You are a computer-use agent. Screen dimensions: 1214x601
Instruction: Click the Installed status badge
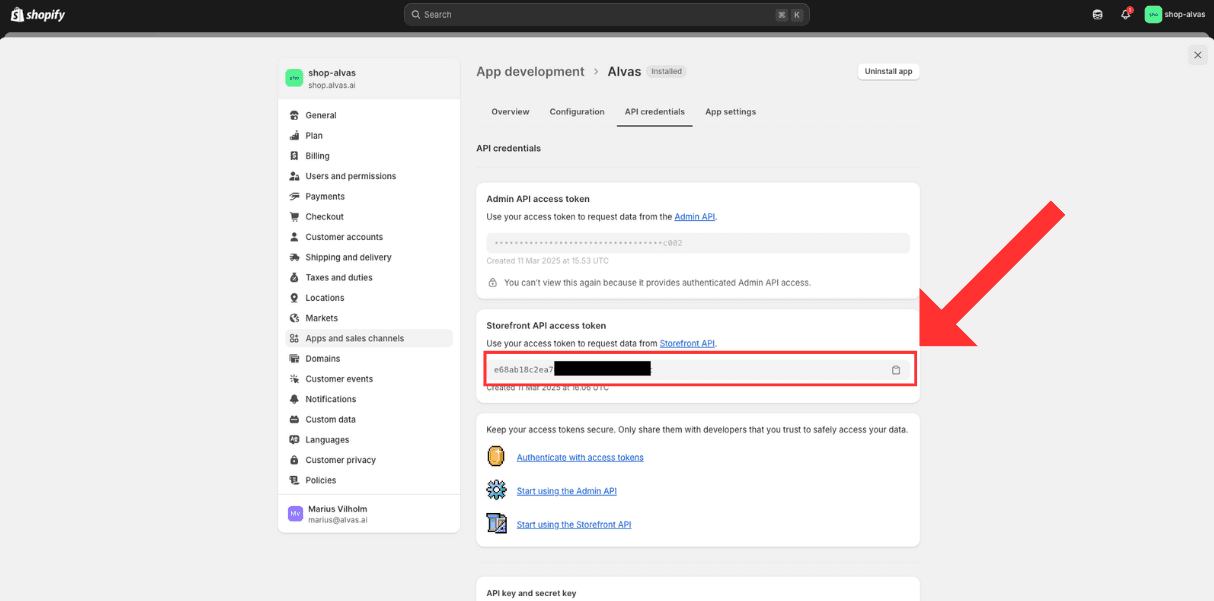click(667, 72)
